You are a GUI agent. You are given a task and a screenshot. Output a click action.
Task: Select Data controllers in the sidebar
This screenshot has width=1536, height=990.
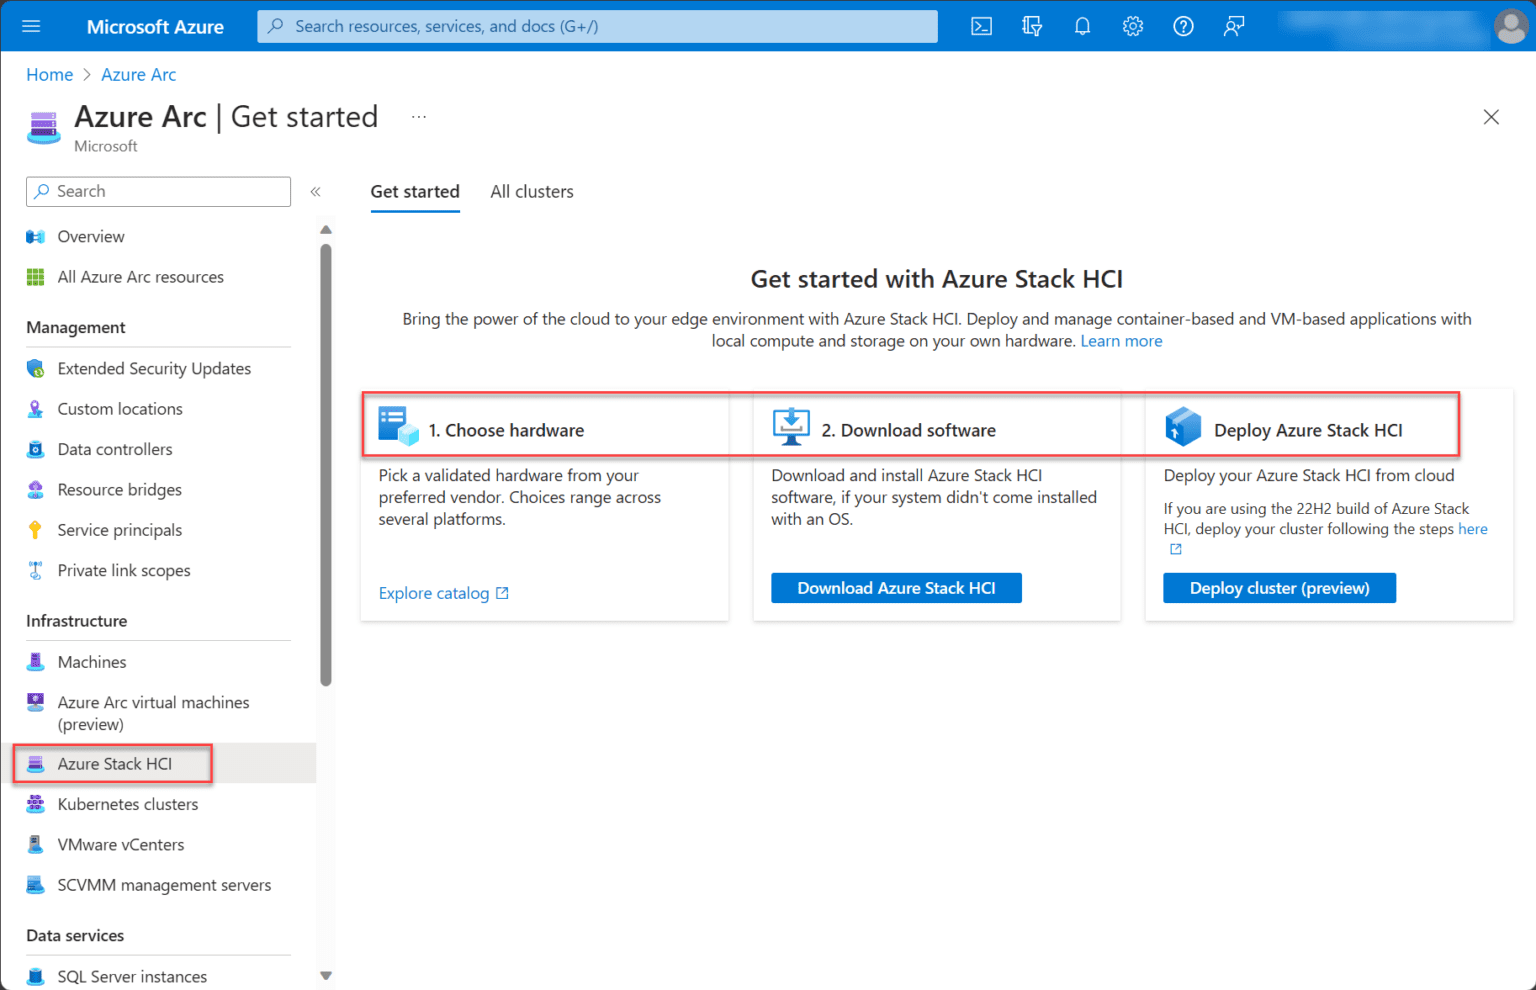click(x=115, y=449)
